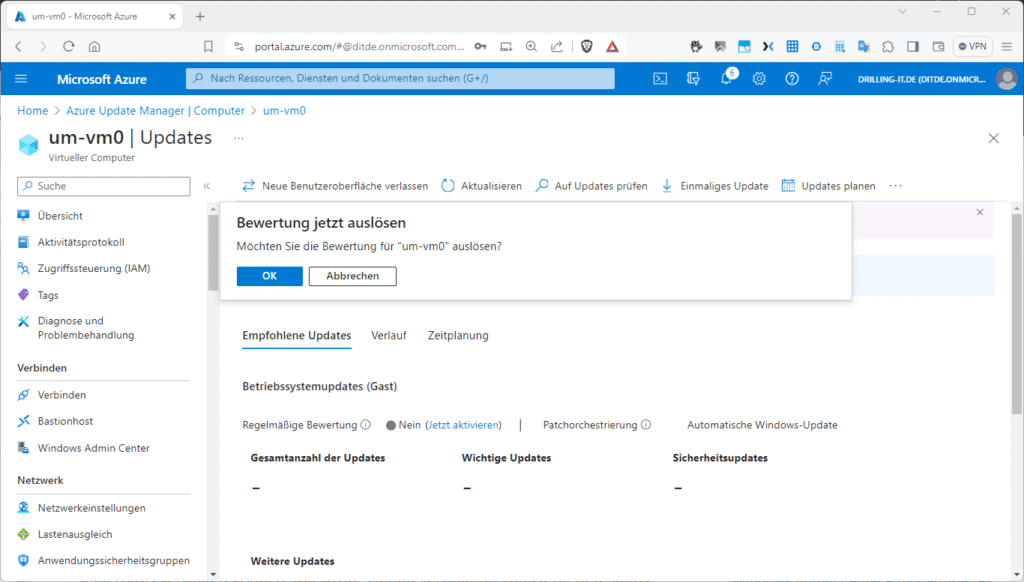Click the main content vertical scrollbar
The image size is (1024, 582).
pyautogui.click(x=1016, y=314)
